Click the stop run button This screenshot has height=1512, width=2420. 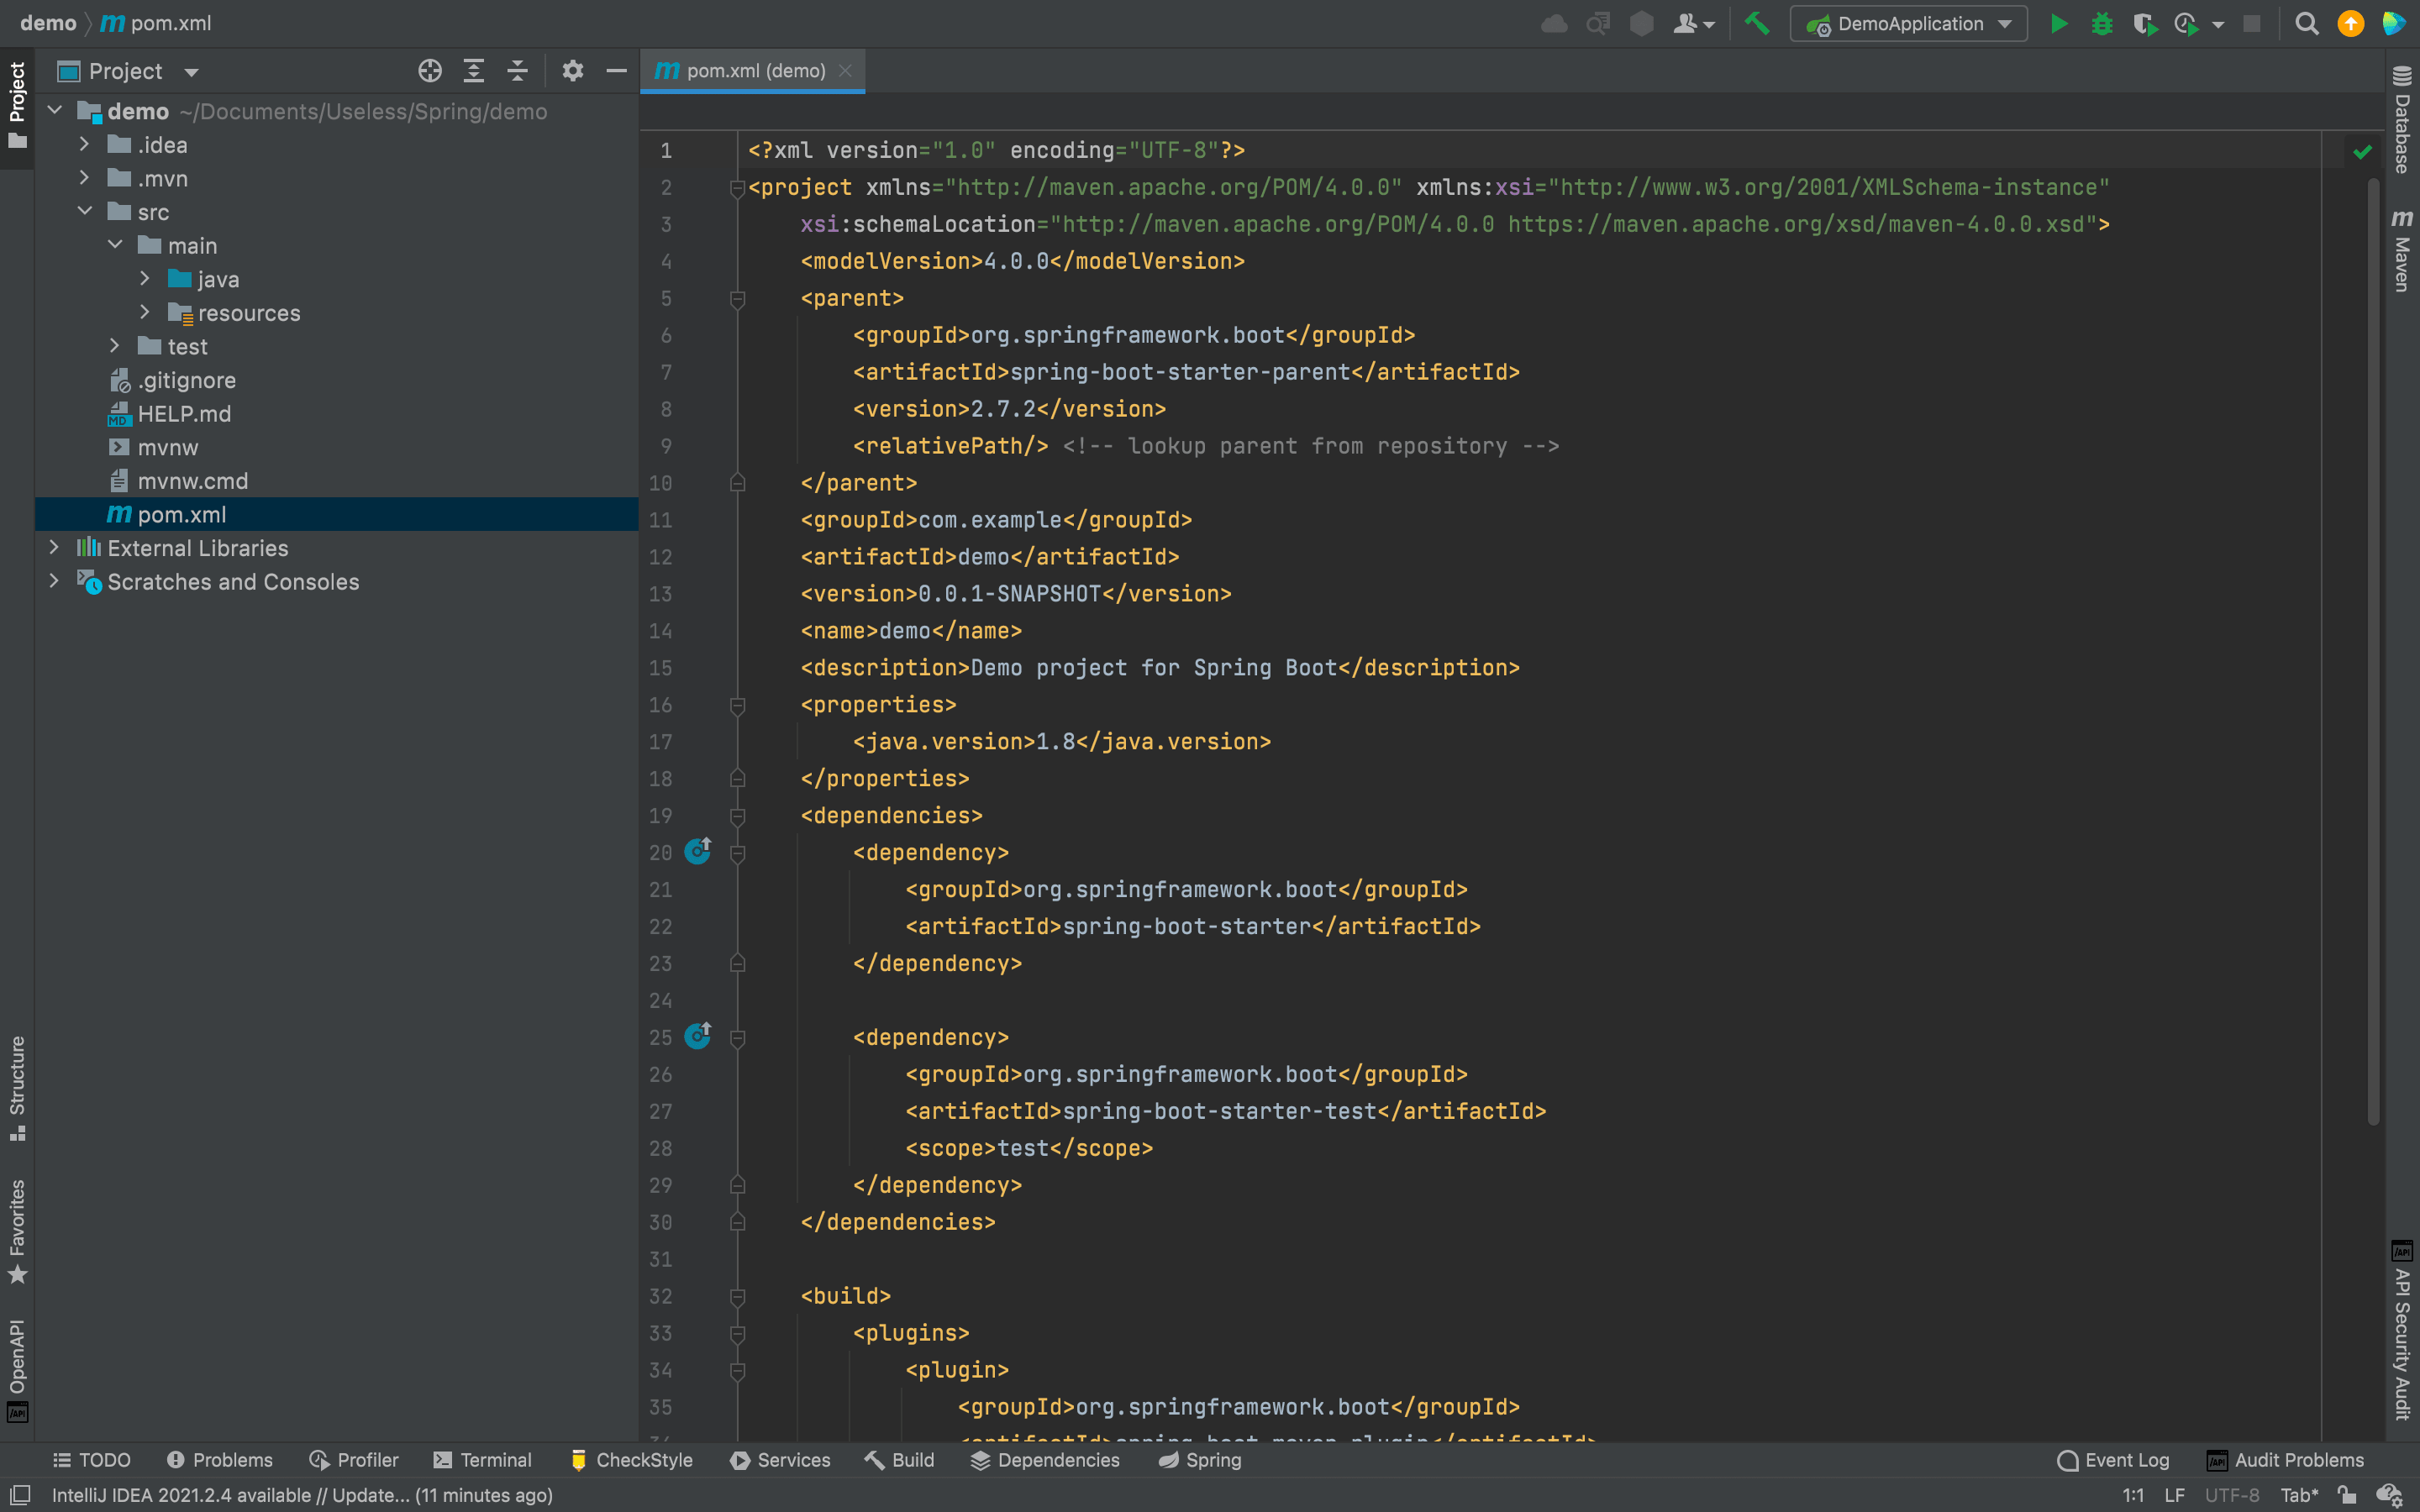click(x=2252, y=23)
